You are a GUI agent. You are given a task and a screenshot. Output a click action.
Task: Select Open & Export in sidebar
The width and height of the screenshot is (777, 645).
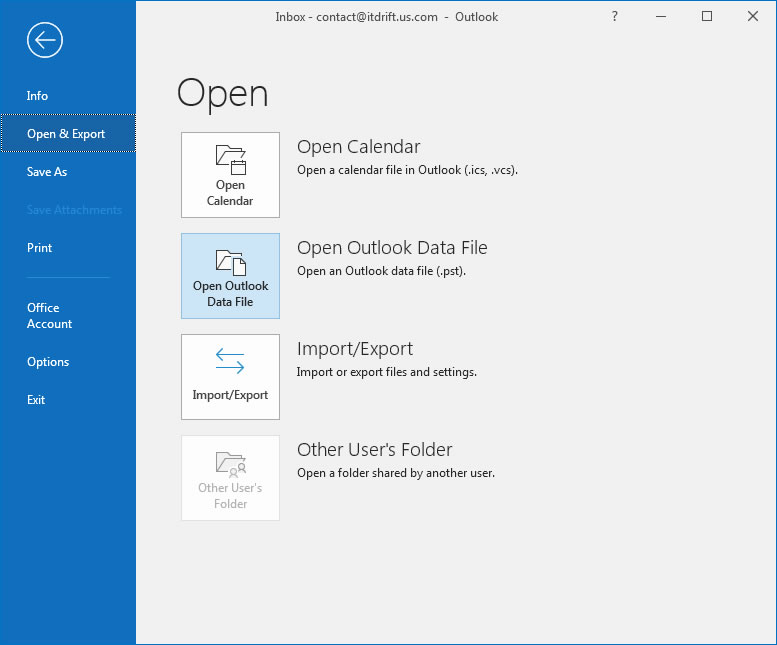(x=68, y=133)
